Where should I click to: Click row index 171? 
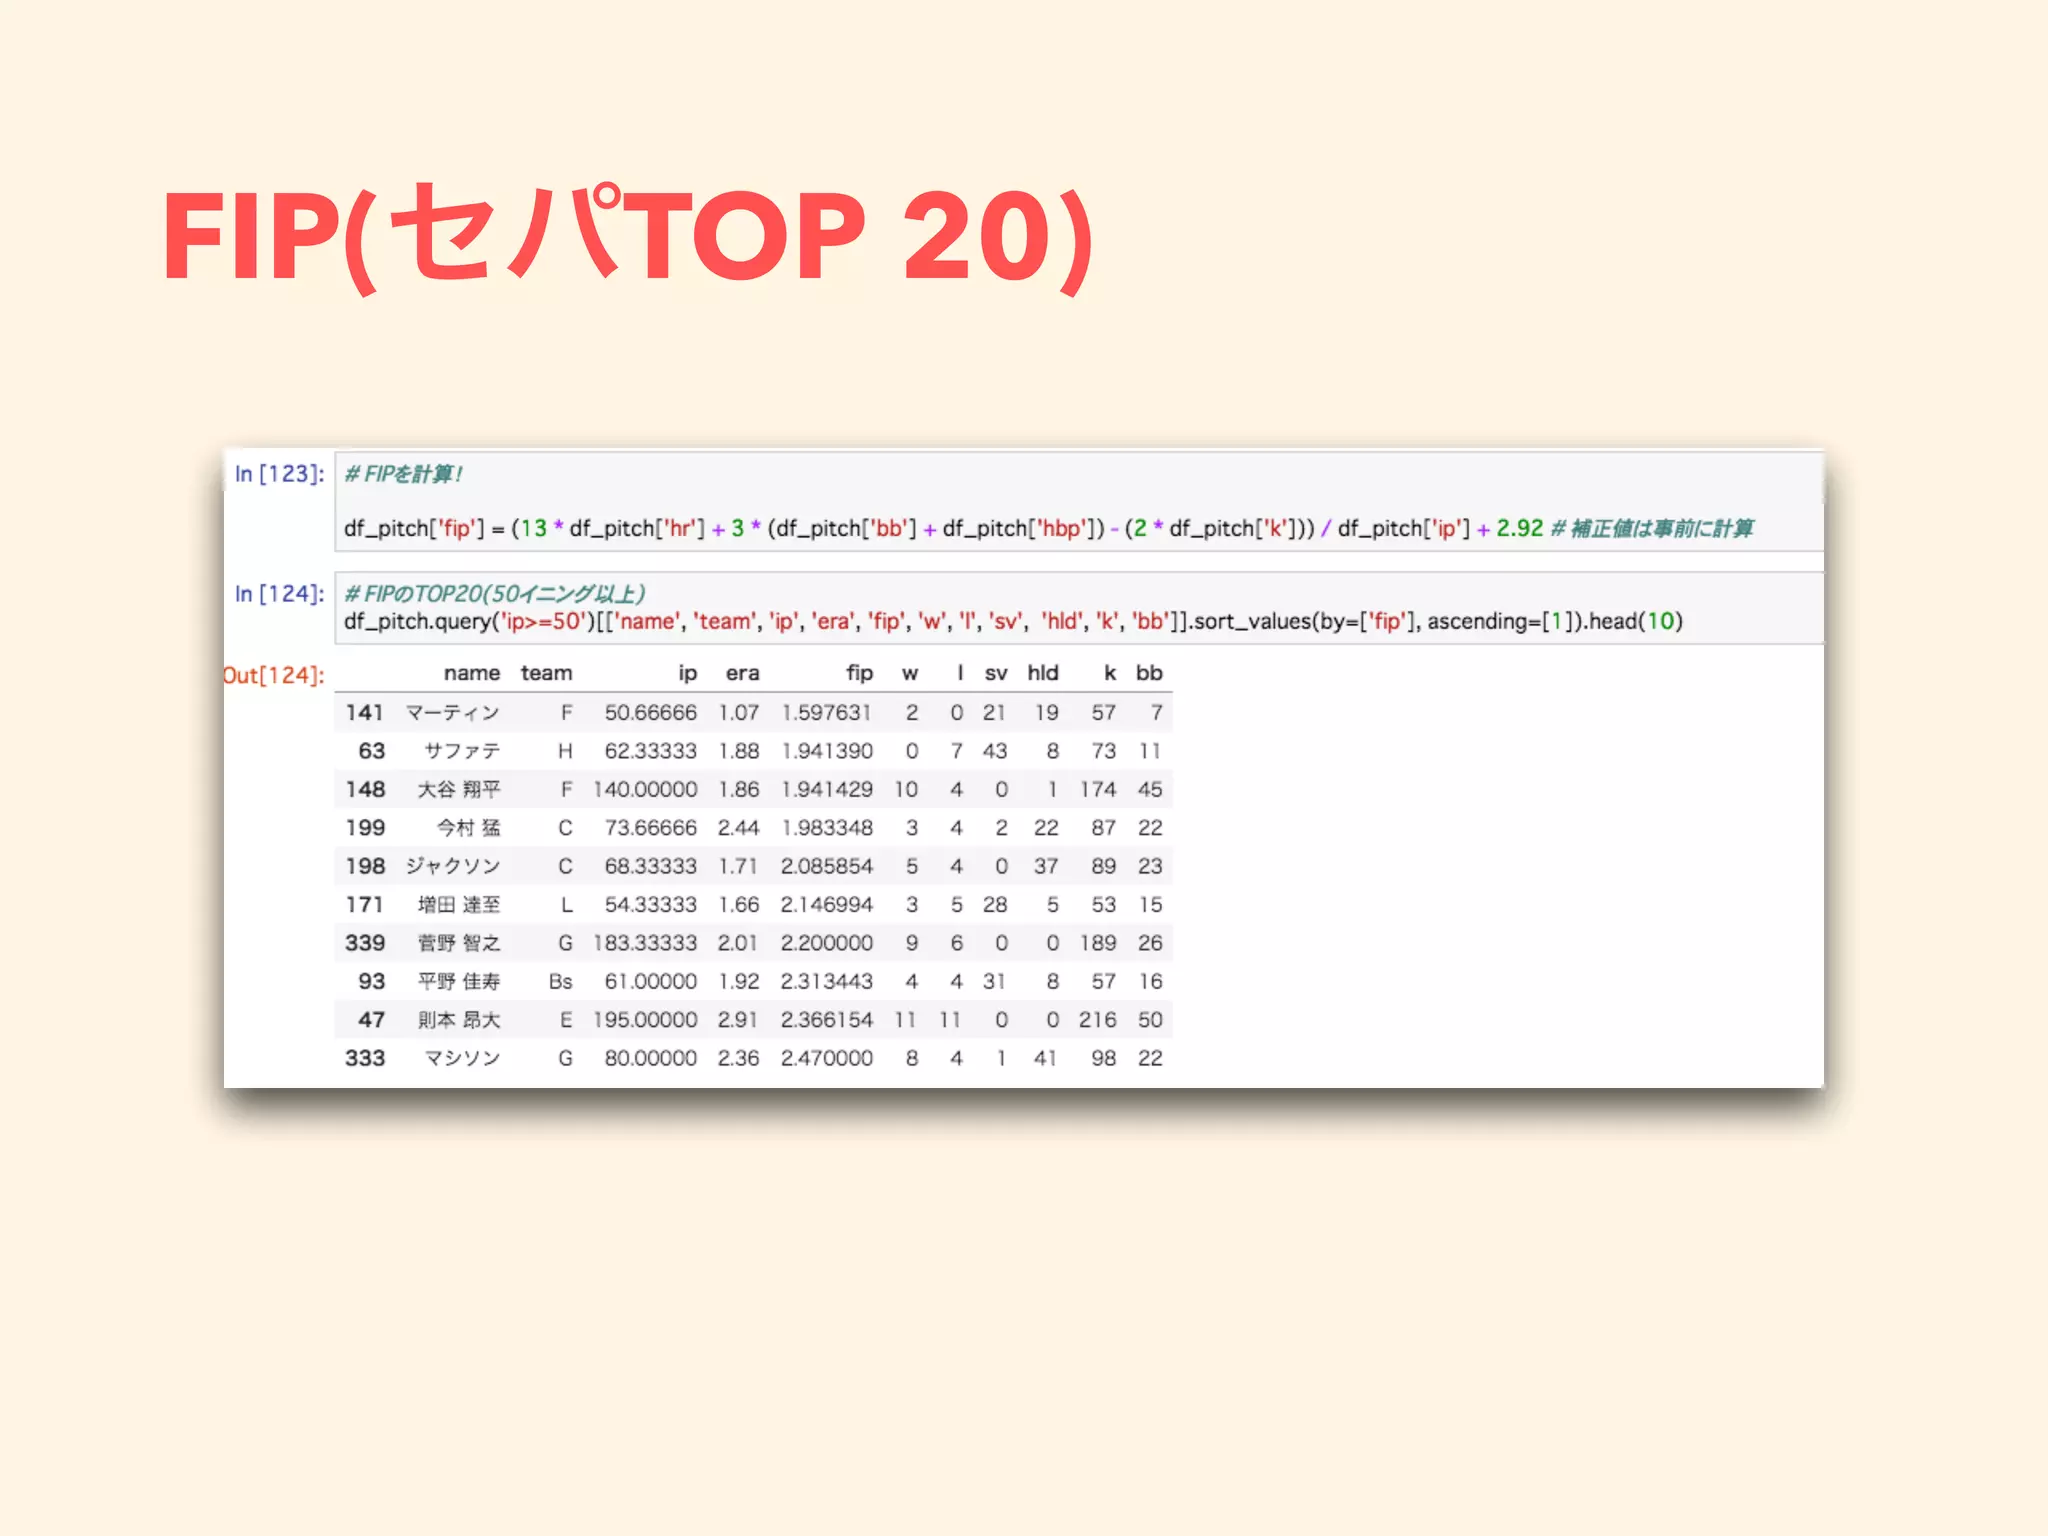point(365,905)
